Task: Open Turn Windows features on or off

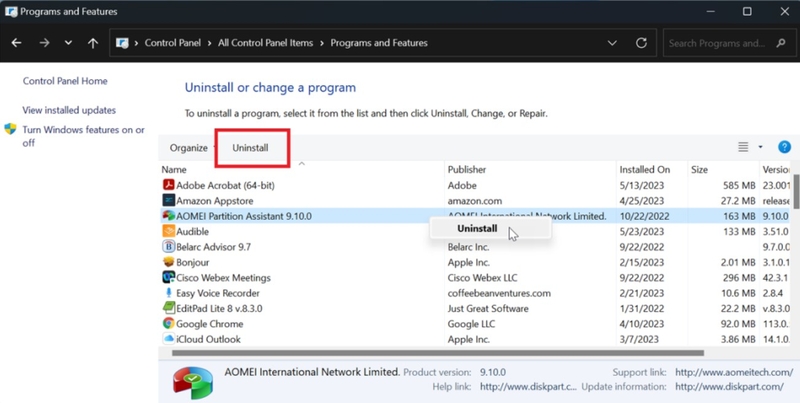Action: (x=83, y=136)
